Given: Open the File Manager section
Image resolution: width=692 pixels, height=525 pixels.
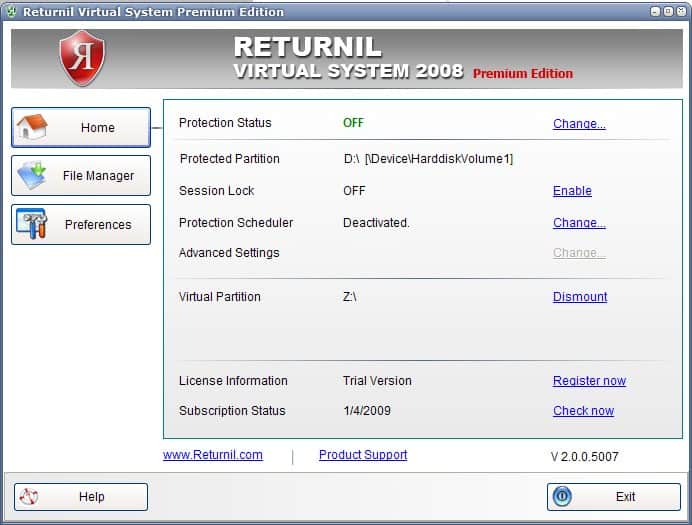Looking at the screenshot, I should point(81,176).
